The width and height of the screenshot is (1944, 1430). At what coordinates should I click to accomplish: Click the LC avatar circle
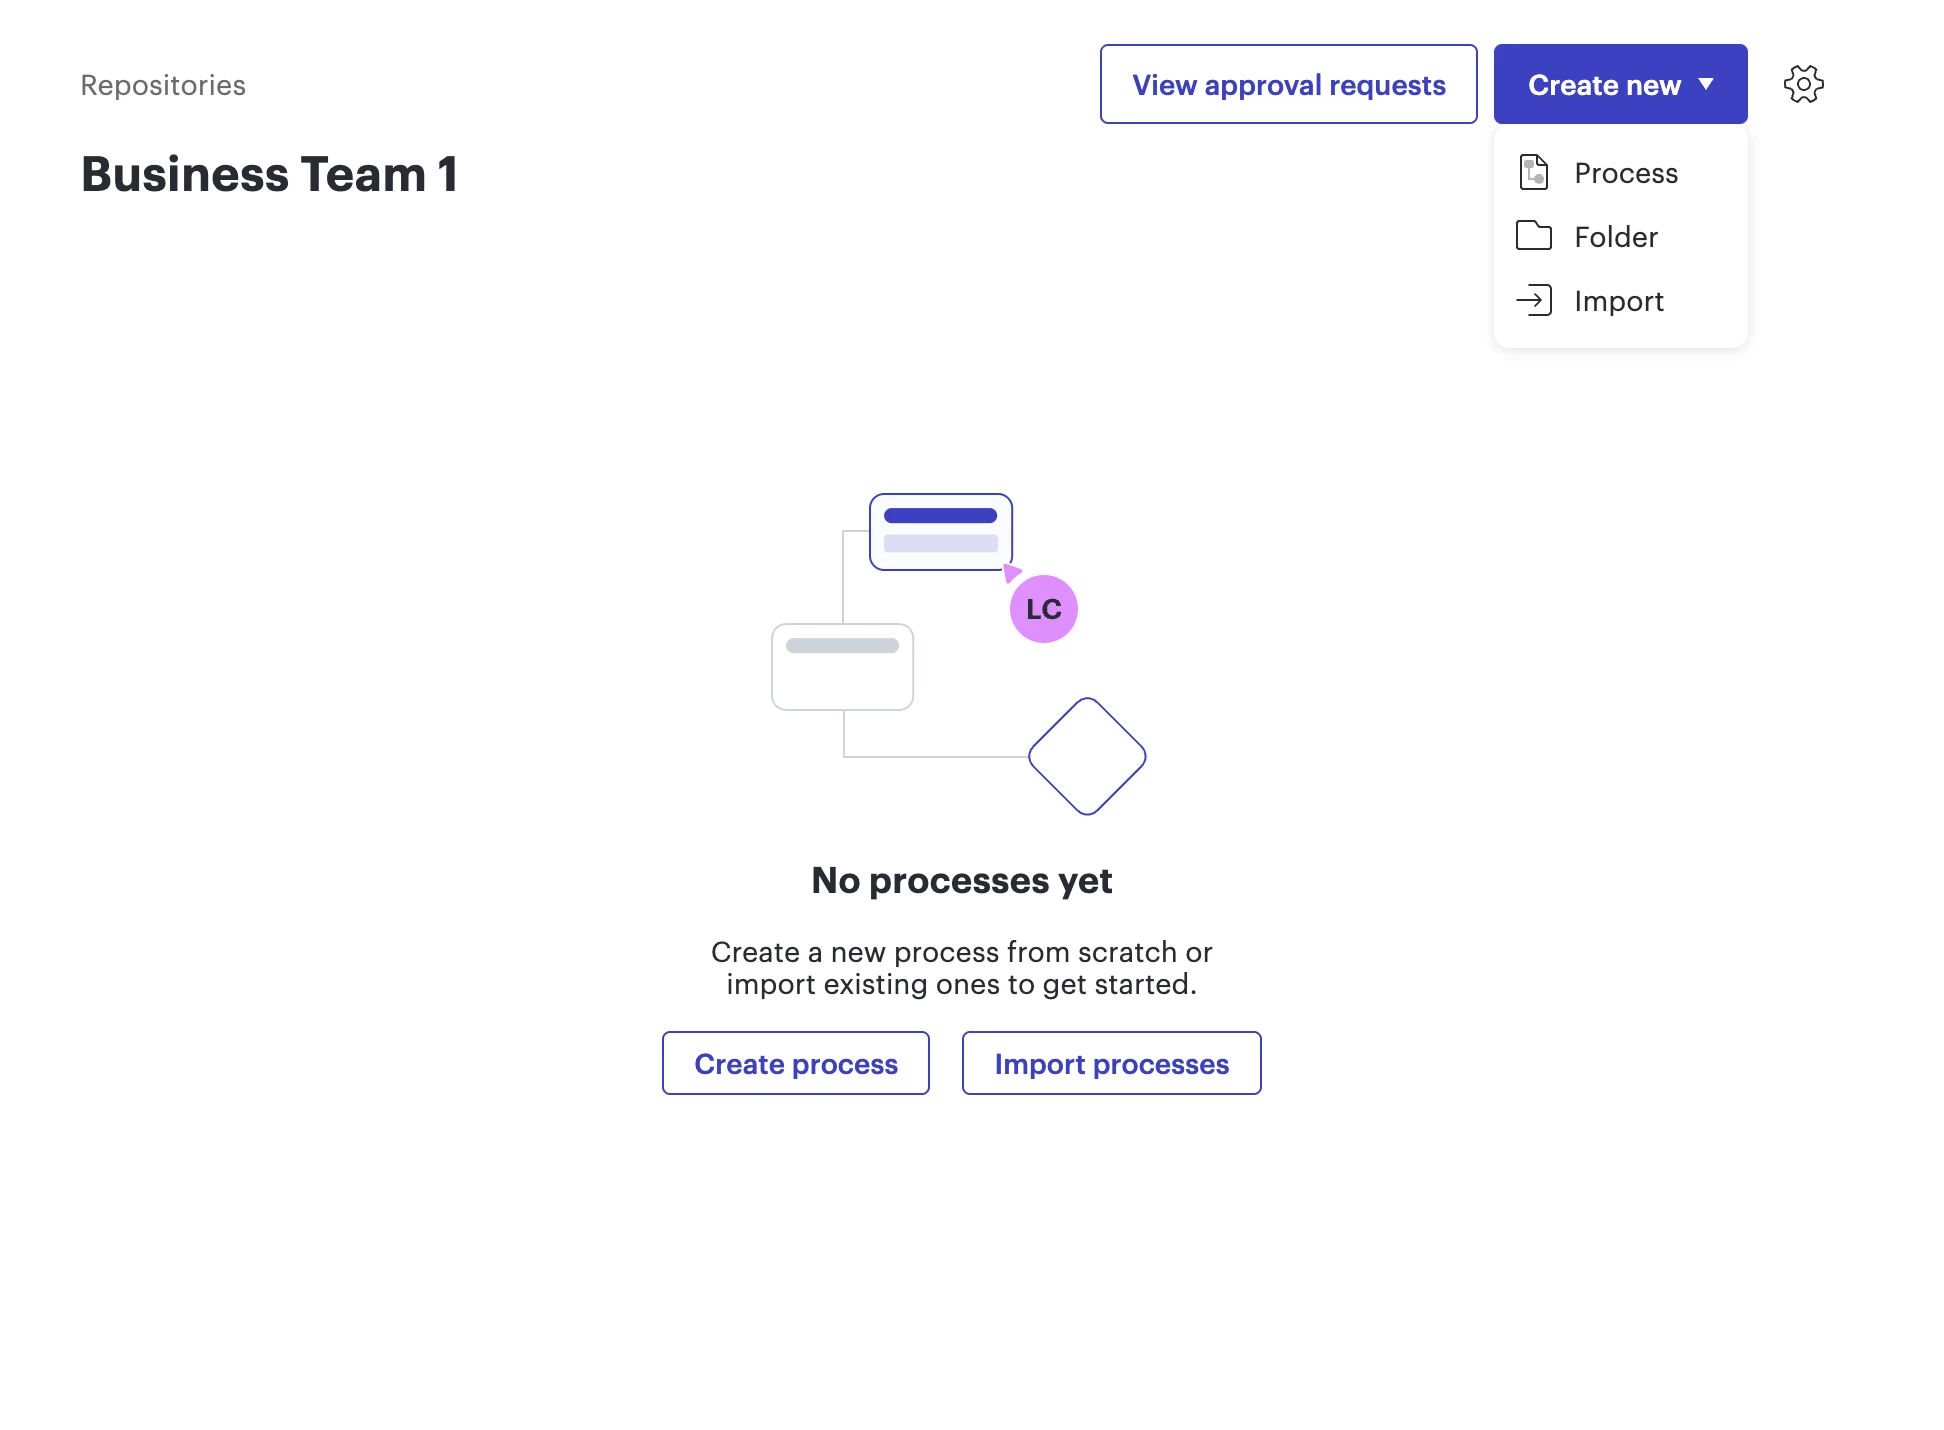click(1043, 609)
